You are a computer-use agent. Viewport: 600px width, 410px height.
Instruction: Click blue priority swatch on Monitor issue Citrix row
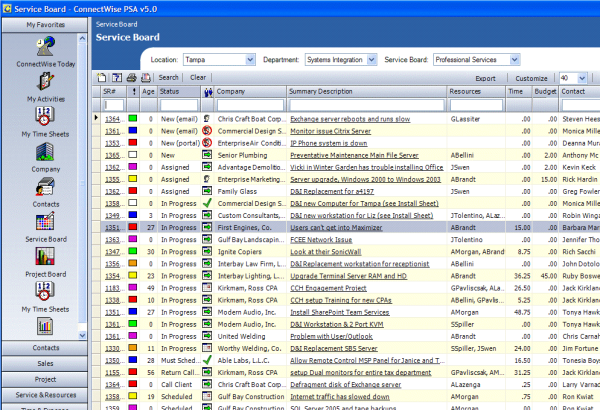(x=132, y=131)
